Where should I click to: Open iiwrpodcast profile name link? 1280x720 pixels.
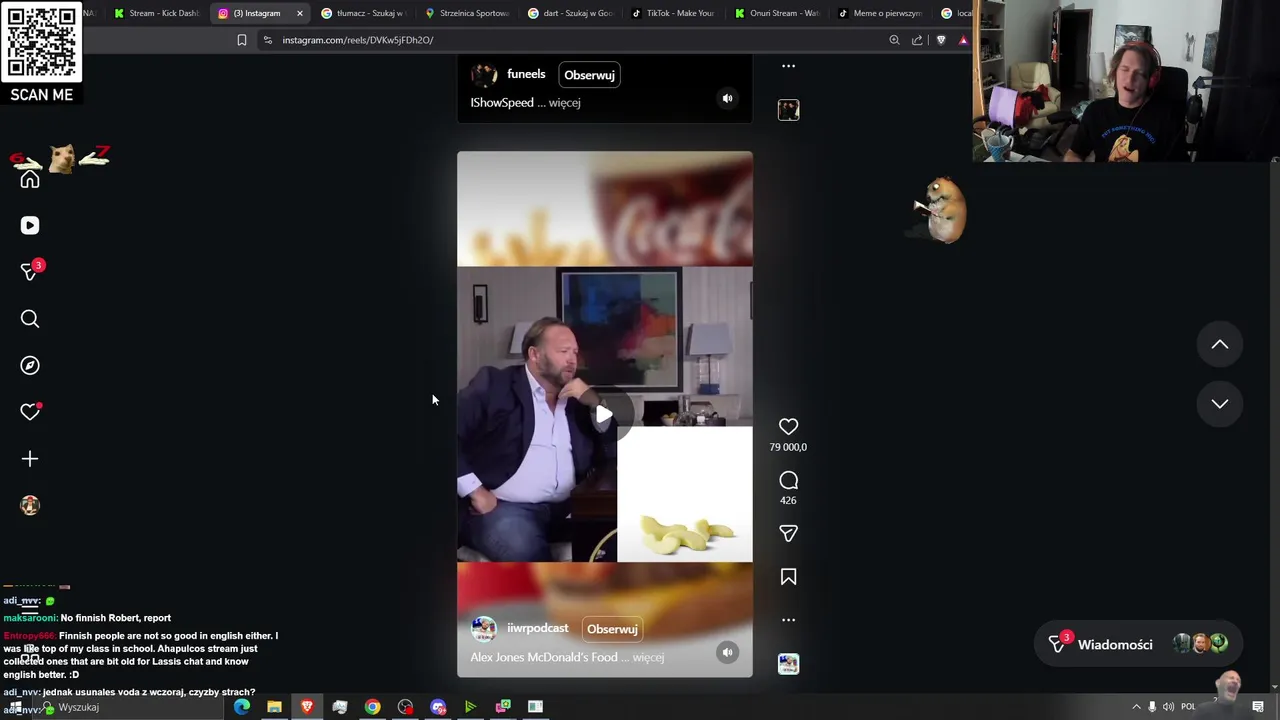point(537,628)
